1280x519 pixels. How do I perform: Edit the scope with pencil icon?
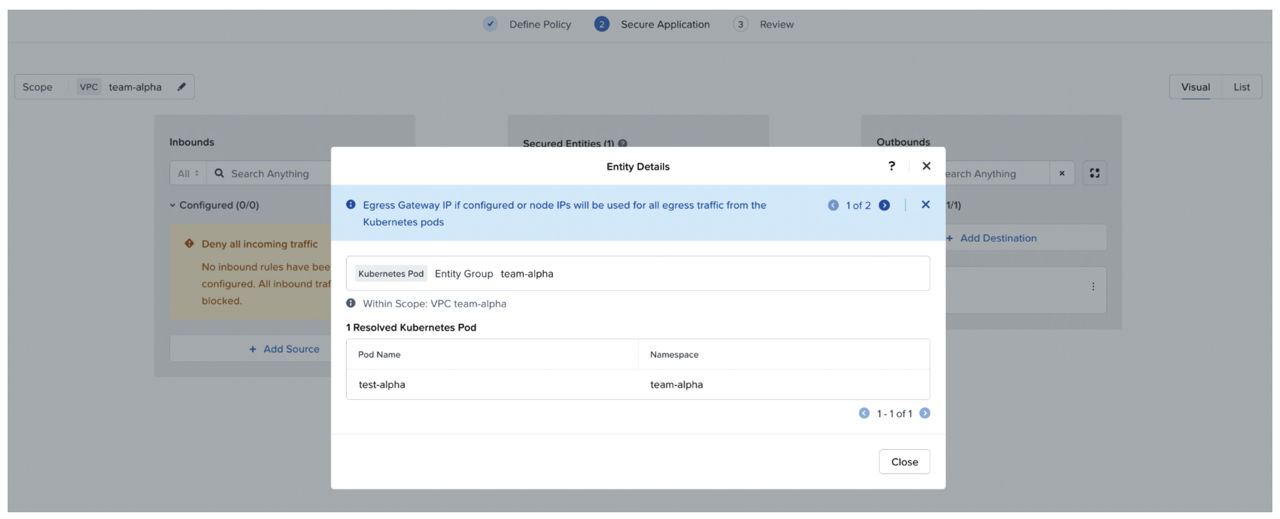tap(181, 87)
